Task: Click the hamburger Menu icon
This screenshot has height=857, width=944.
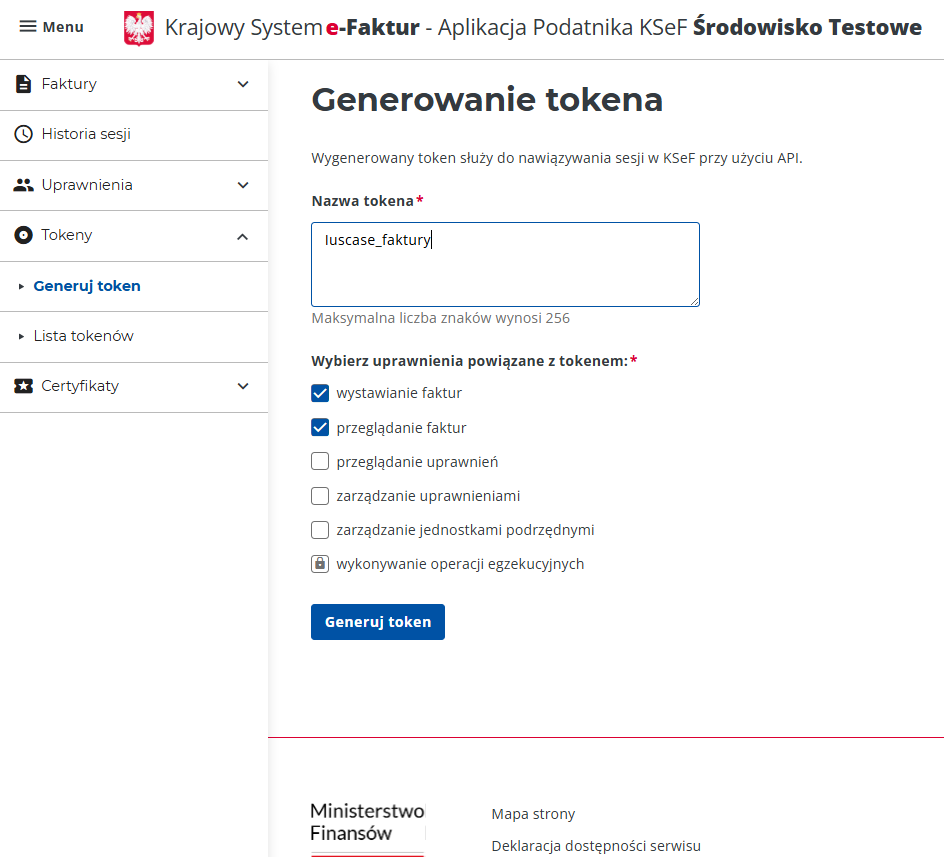Action: 28,27
